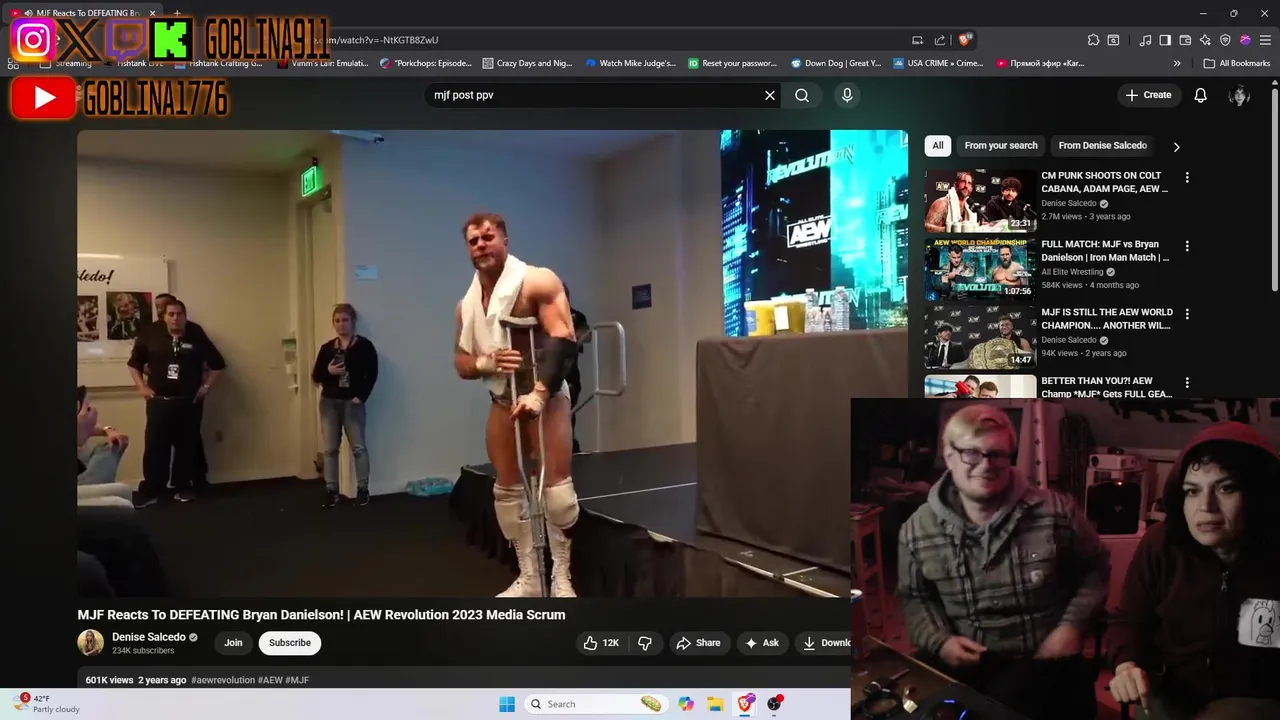Start voice search with the microphone icon
The image size is (1280, 720).
point(847,95)
